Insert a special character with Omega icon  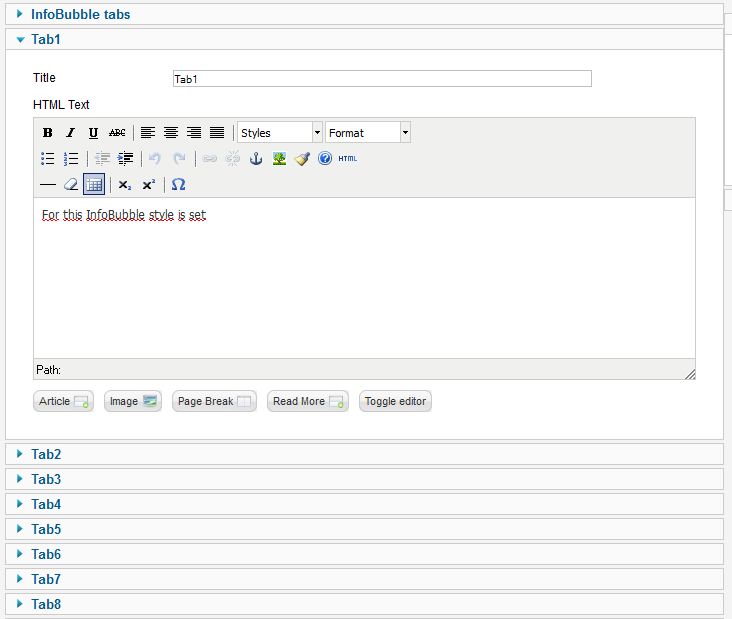(x=178, y=185)
